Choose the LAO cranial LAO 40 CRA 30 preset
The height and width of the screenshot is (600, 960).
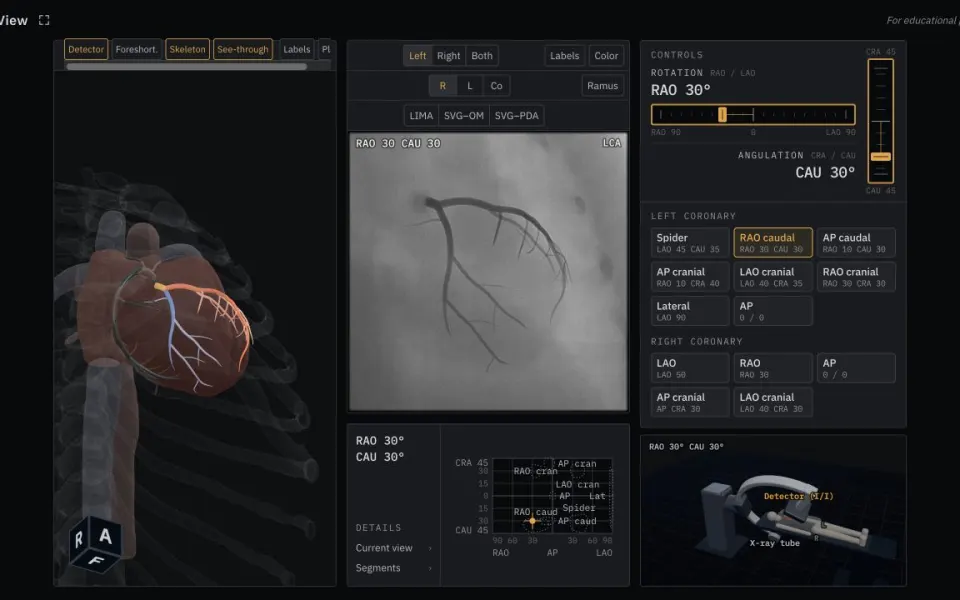pos(773,402)
